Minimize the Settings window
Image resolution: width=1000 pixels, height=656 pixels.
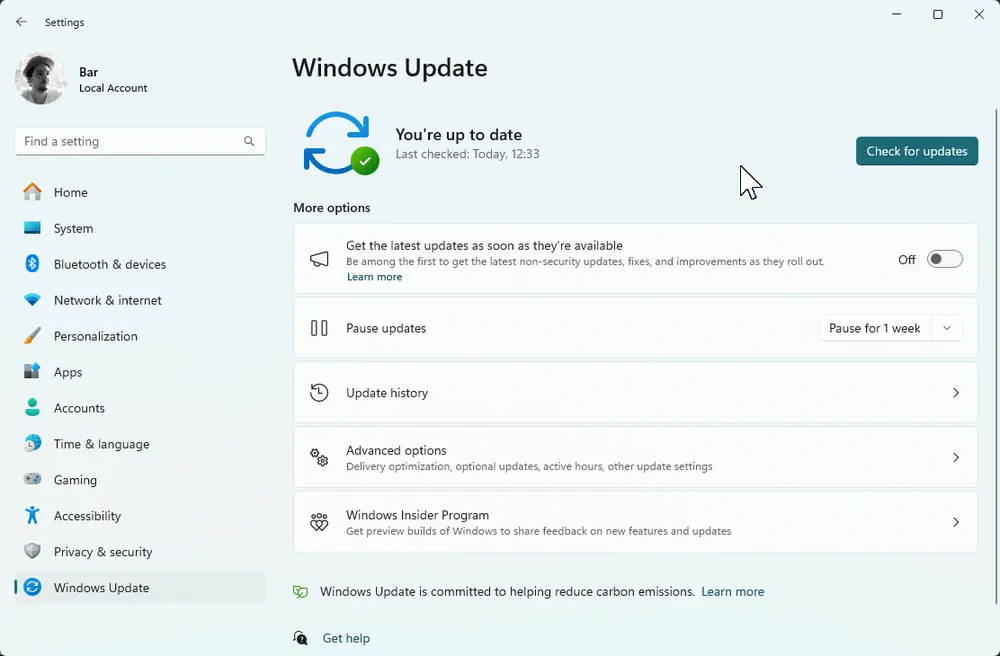click(x=897, y=14)
